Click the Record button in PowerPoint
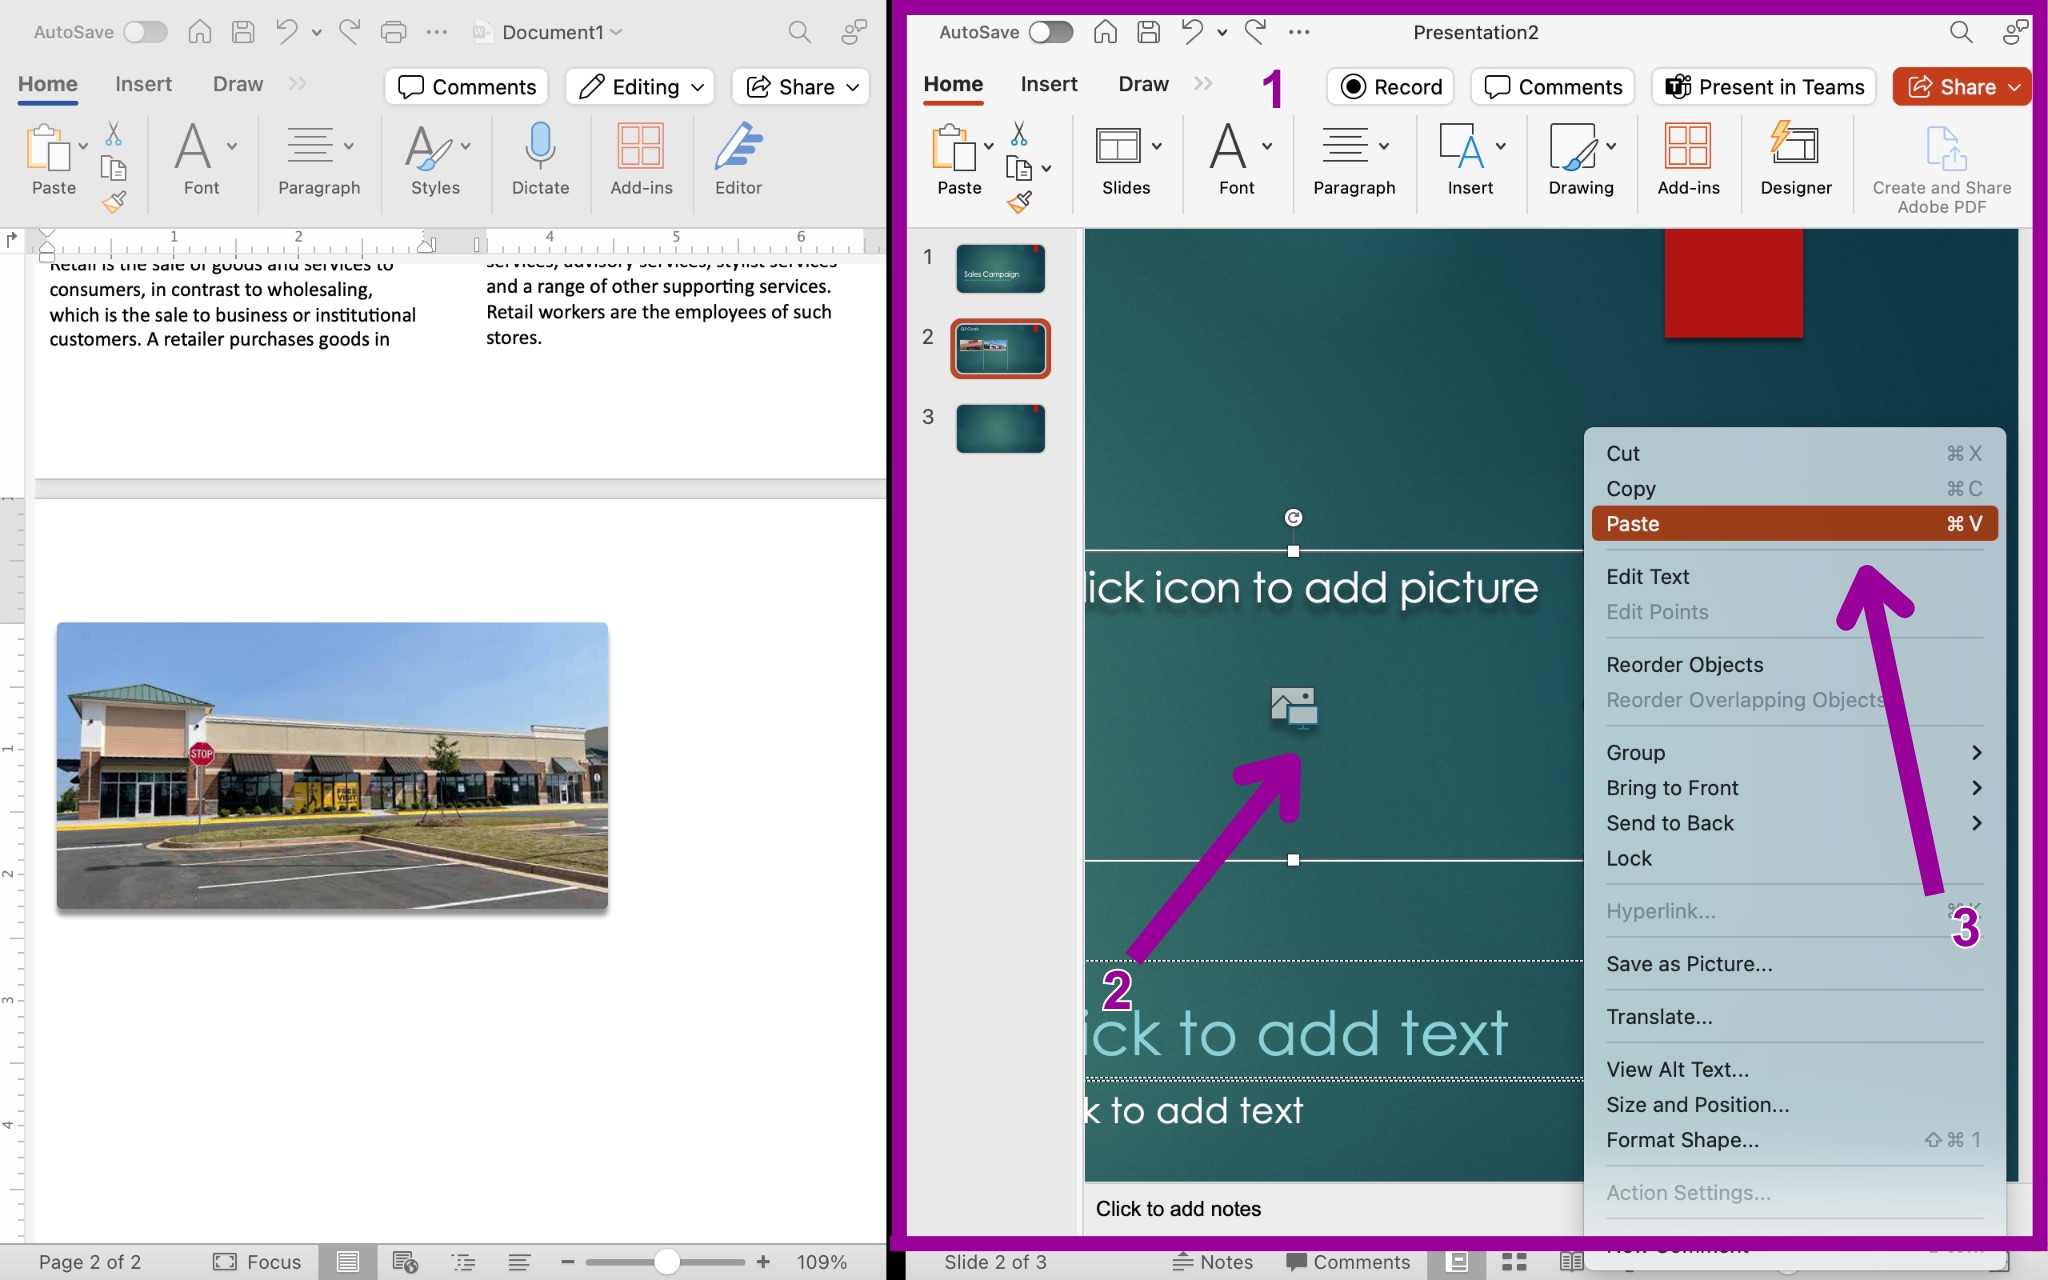2048x1280 pixels. click(x=1391, y=87)
